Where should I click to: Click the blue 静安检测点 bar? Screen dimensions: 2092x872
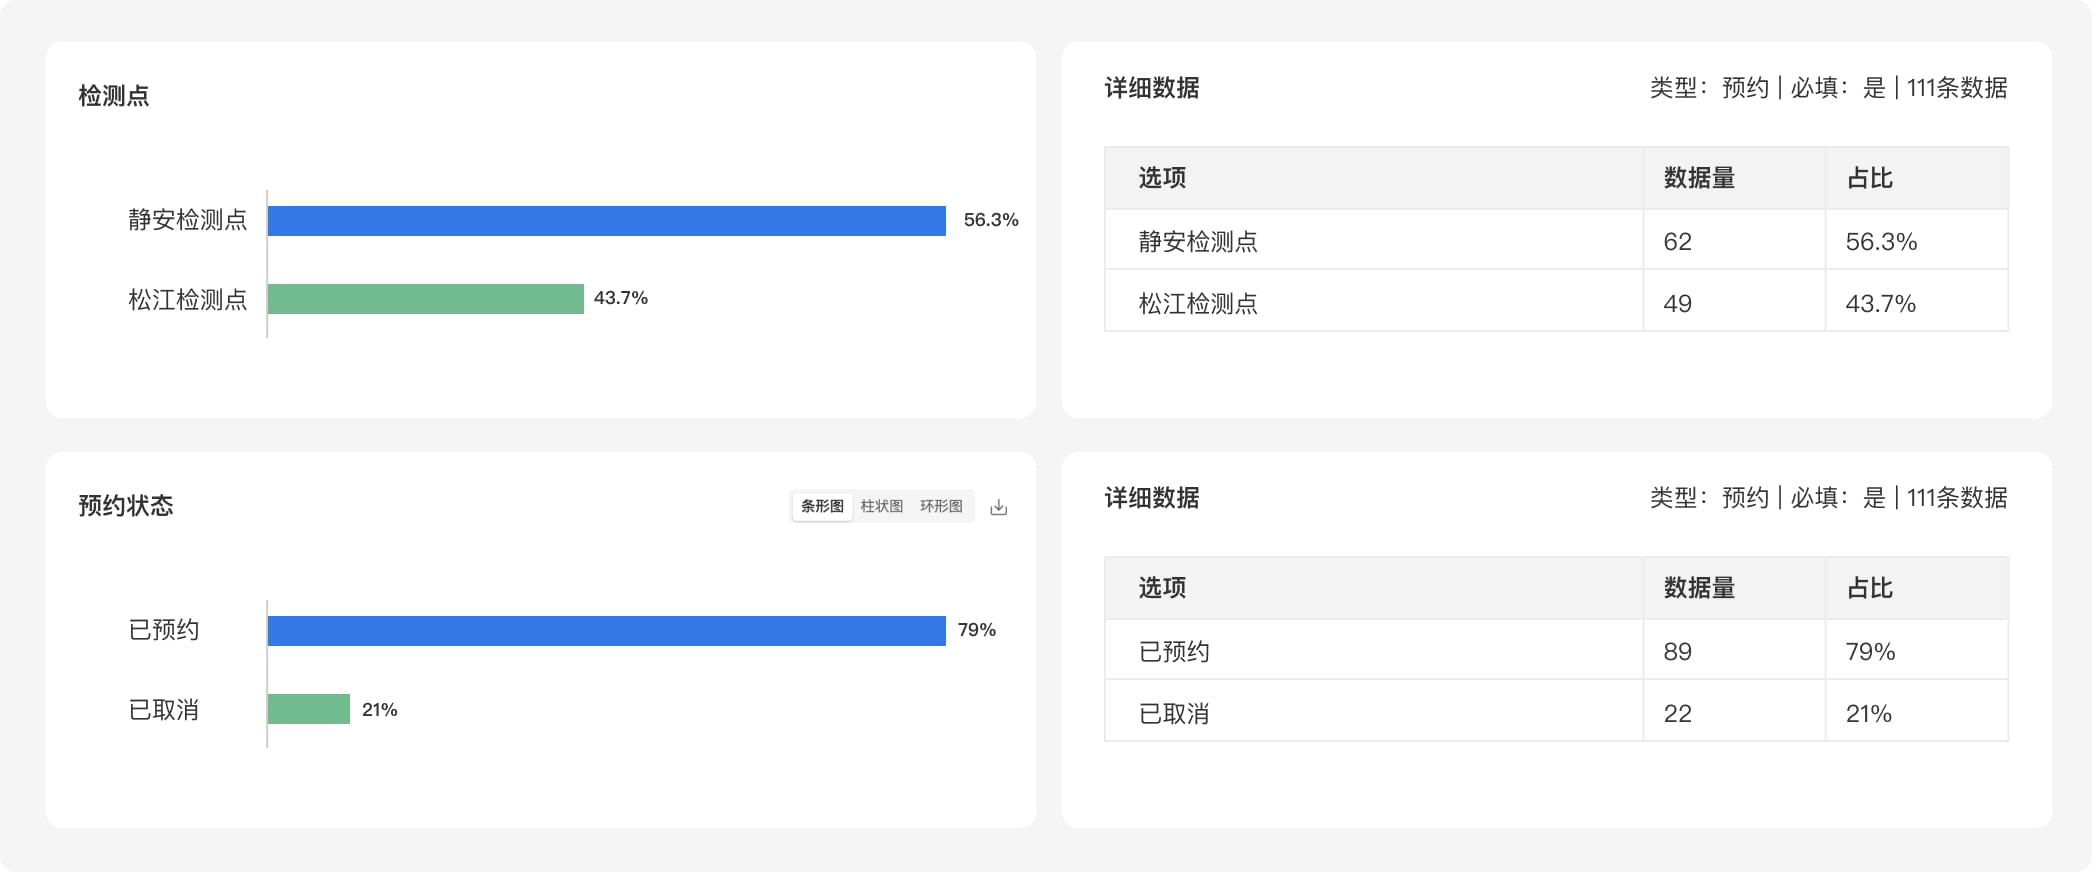607,221
